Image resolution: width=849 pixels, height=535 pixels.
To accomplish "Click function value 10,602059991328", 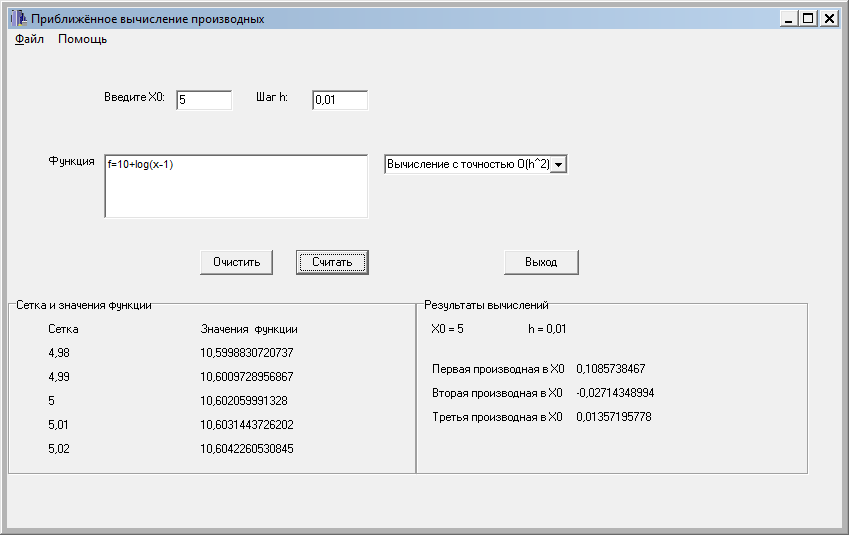I will (244, 401).
